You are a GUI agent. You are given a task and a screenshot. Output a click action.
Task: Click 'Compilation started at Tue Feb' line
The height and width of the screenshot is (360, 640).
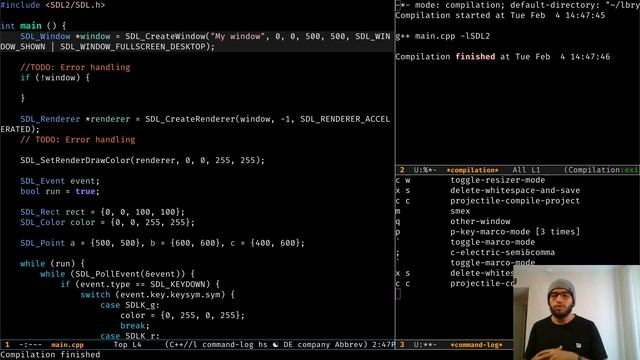[x=500, y=15]
